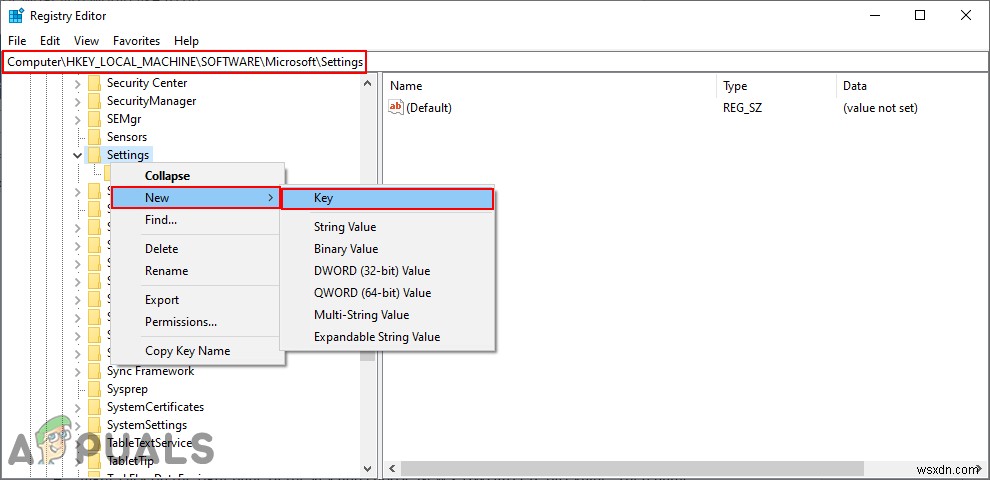Select the Security Center key
The image size is (990, 480).
pyautogui.click(x=146, y=83)
